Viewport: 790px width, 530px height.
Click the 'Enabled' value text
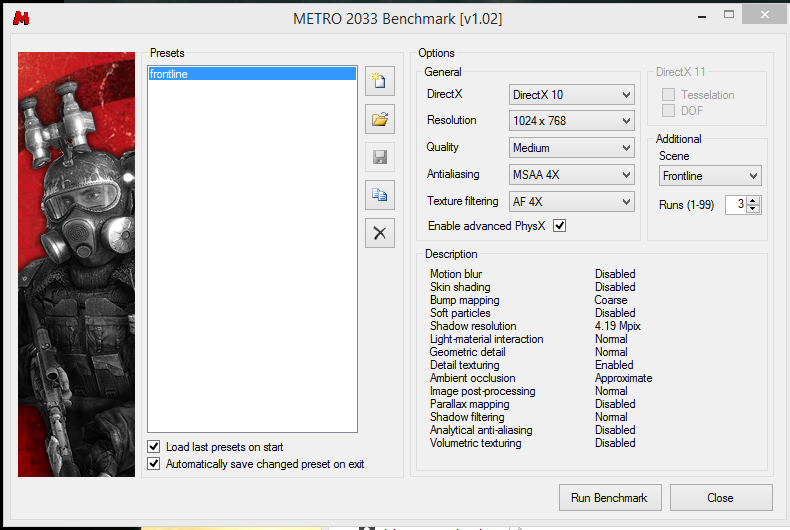click(614, 365)
